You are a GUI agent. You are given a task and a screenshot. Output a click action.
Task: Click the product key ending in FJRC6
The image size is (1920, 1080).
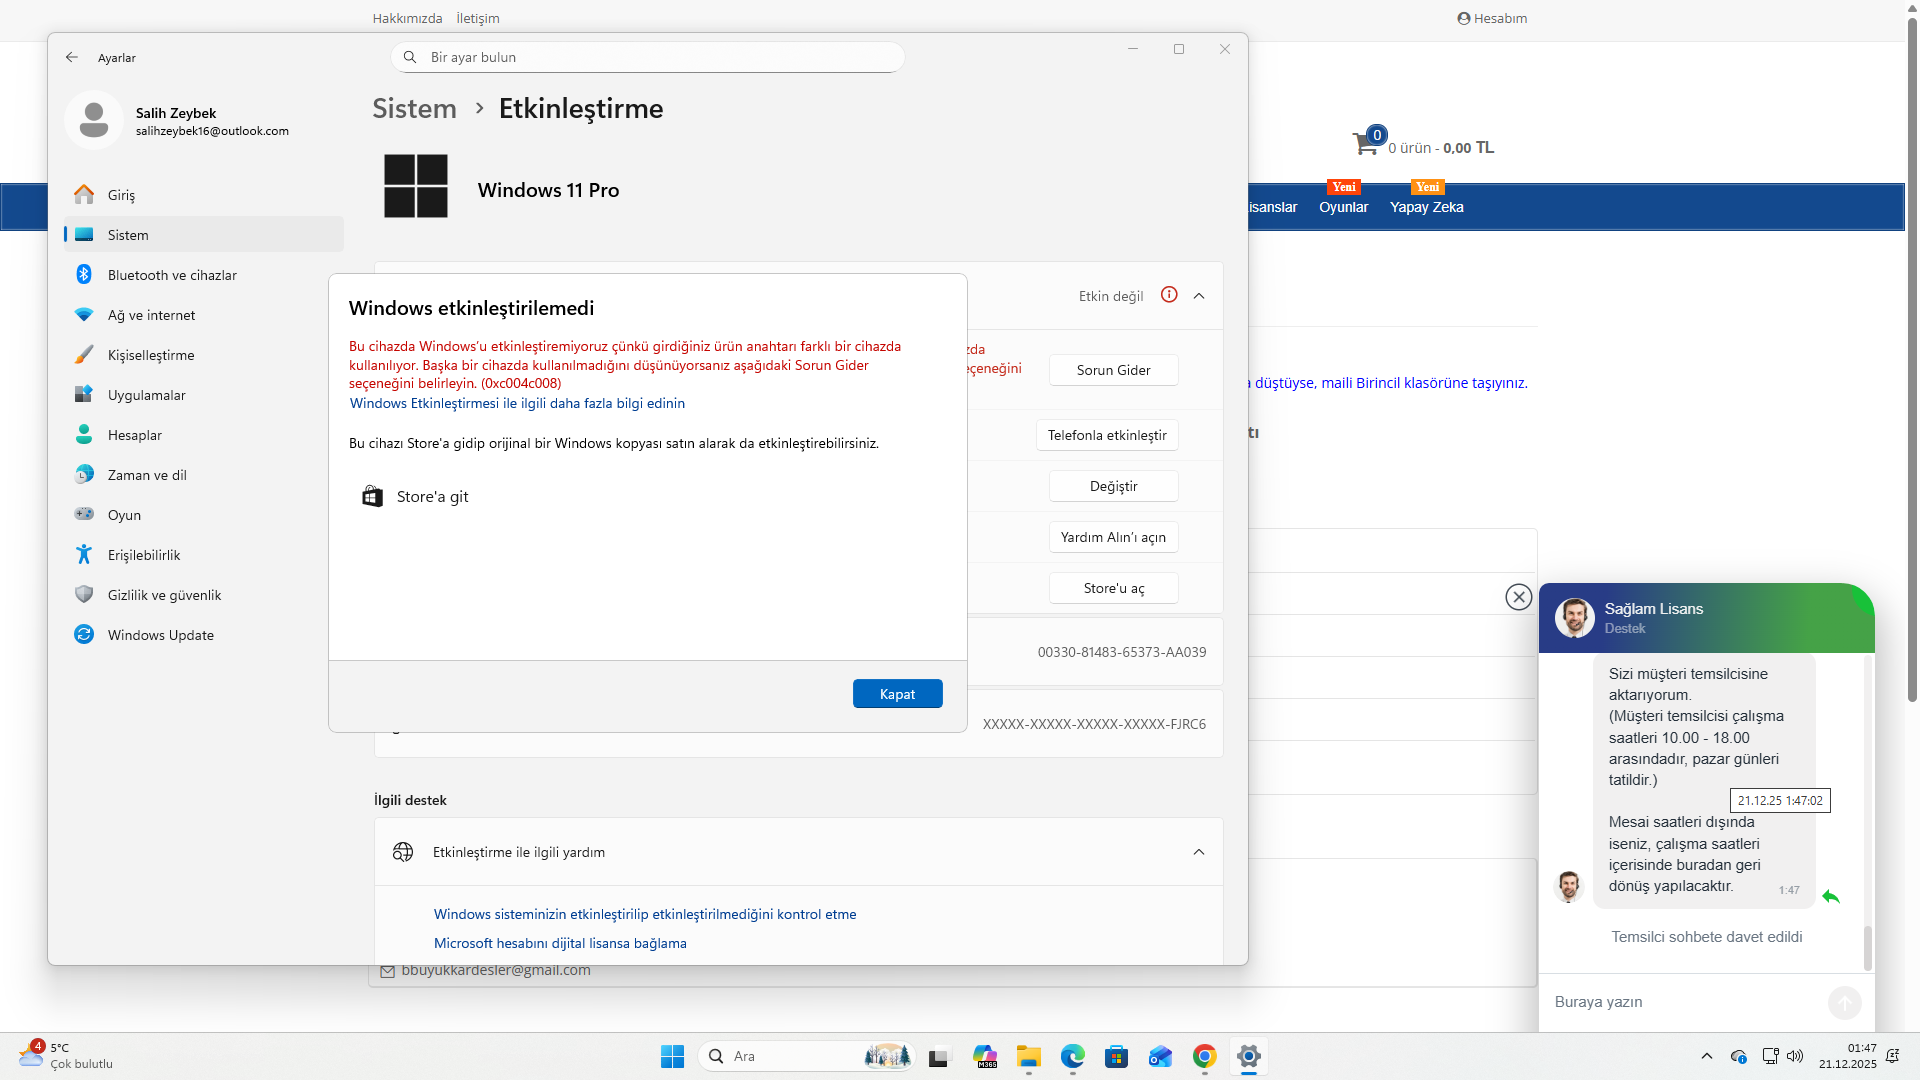(x=1094, y=724)
